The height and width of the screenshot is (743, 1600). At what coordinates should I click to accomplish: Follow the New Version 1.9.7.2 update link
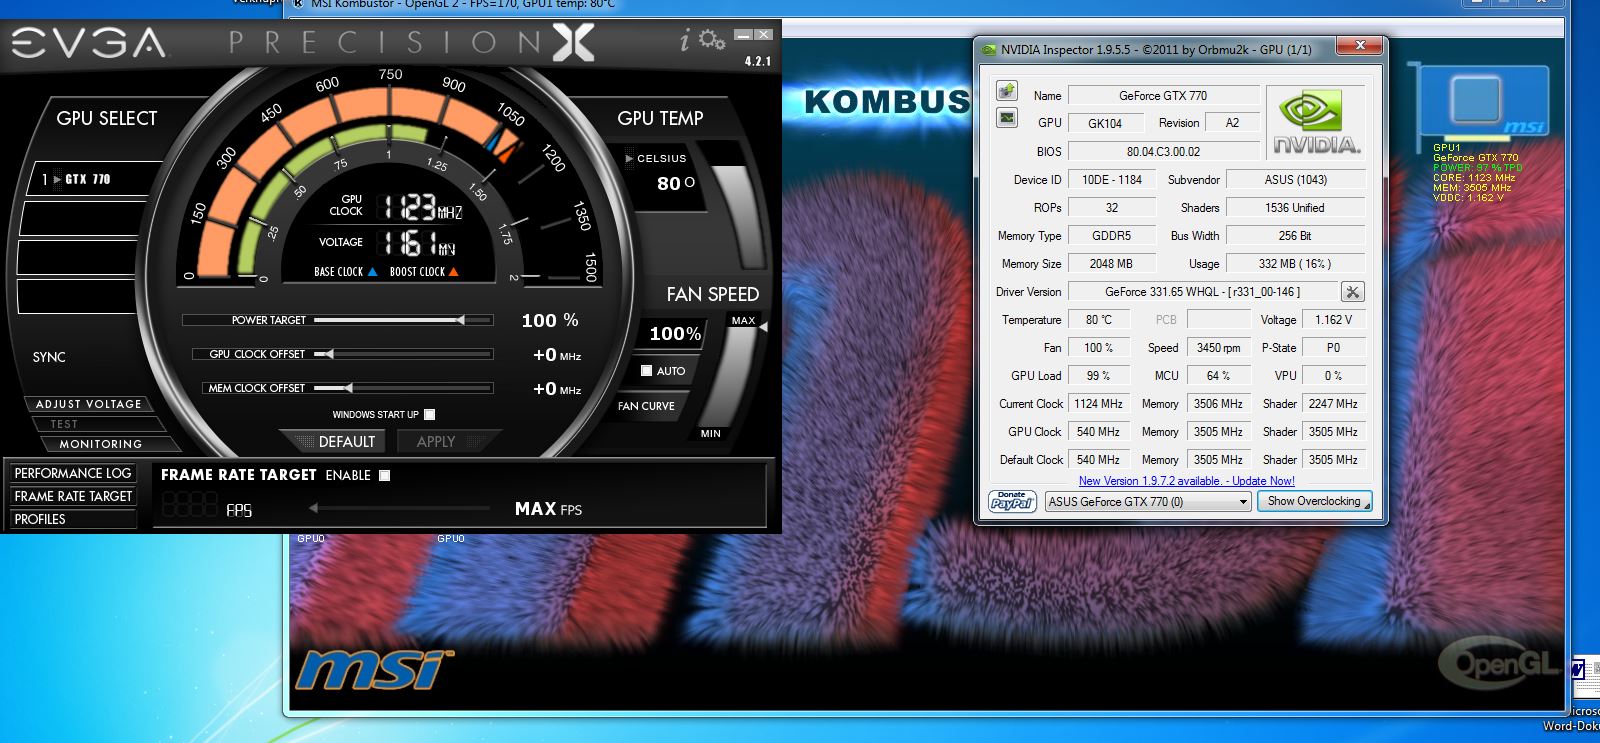1186,481
